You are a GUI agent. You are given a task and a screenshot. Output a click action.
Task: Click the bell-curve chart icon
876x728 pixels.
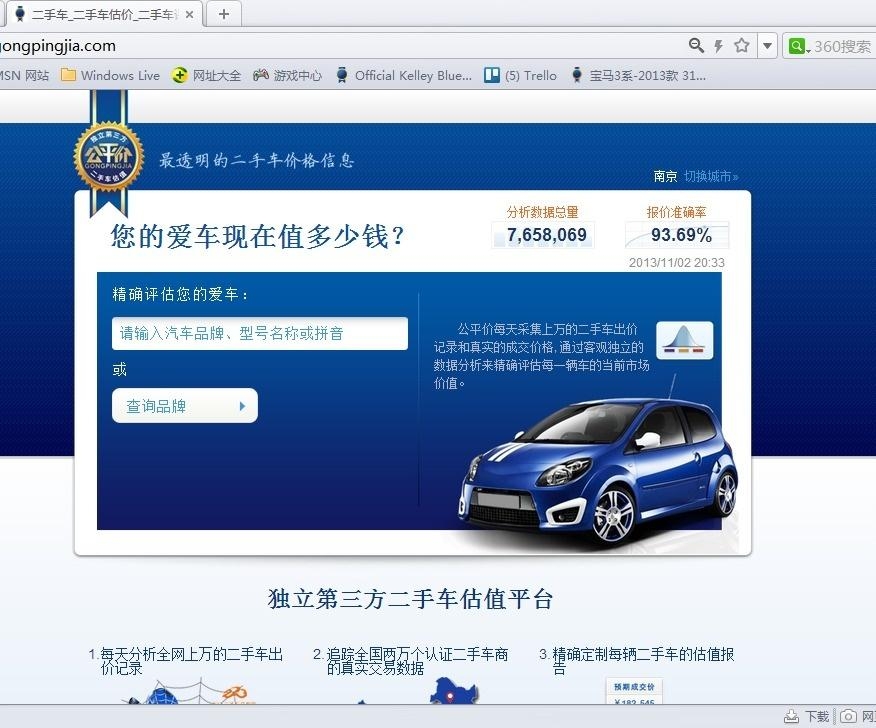coord(684,340)
